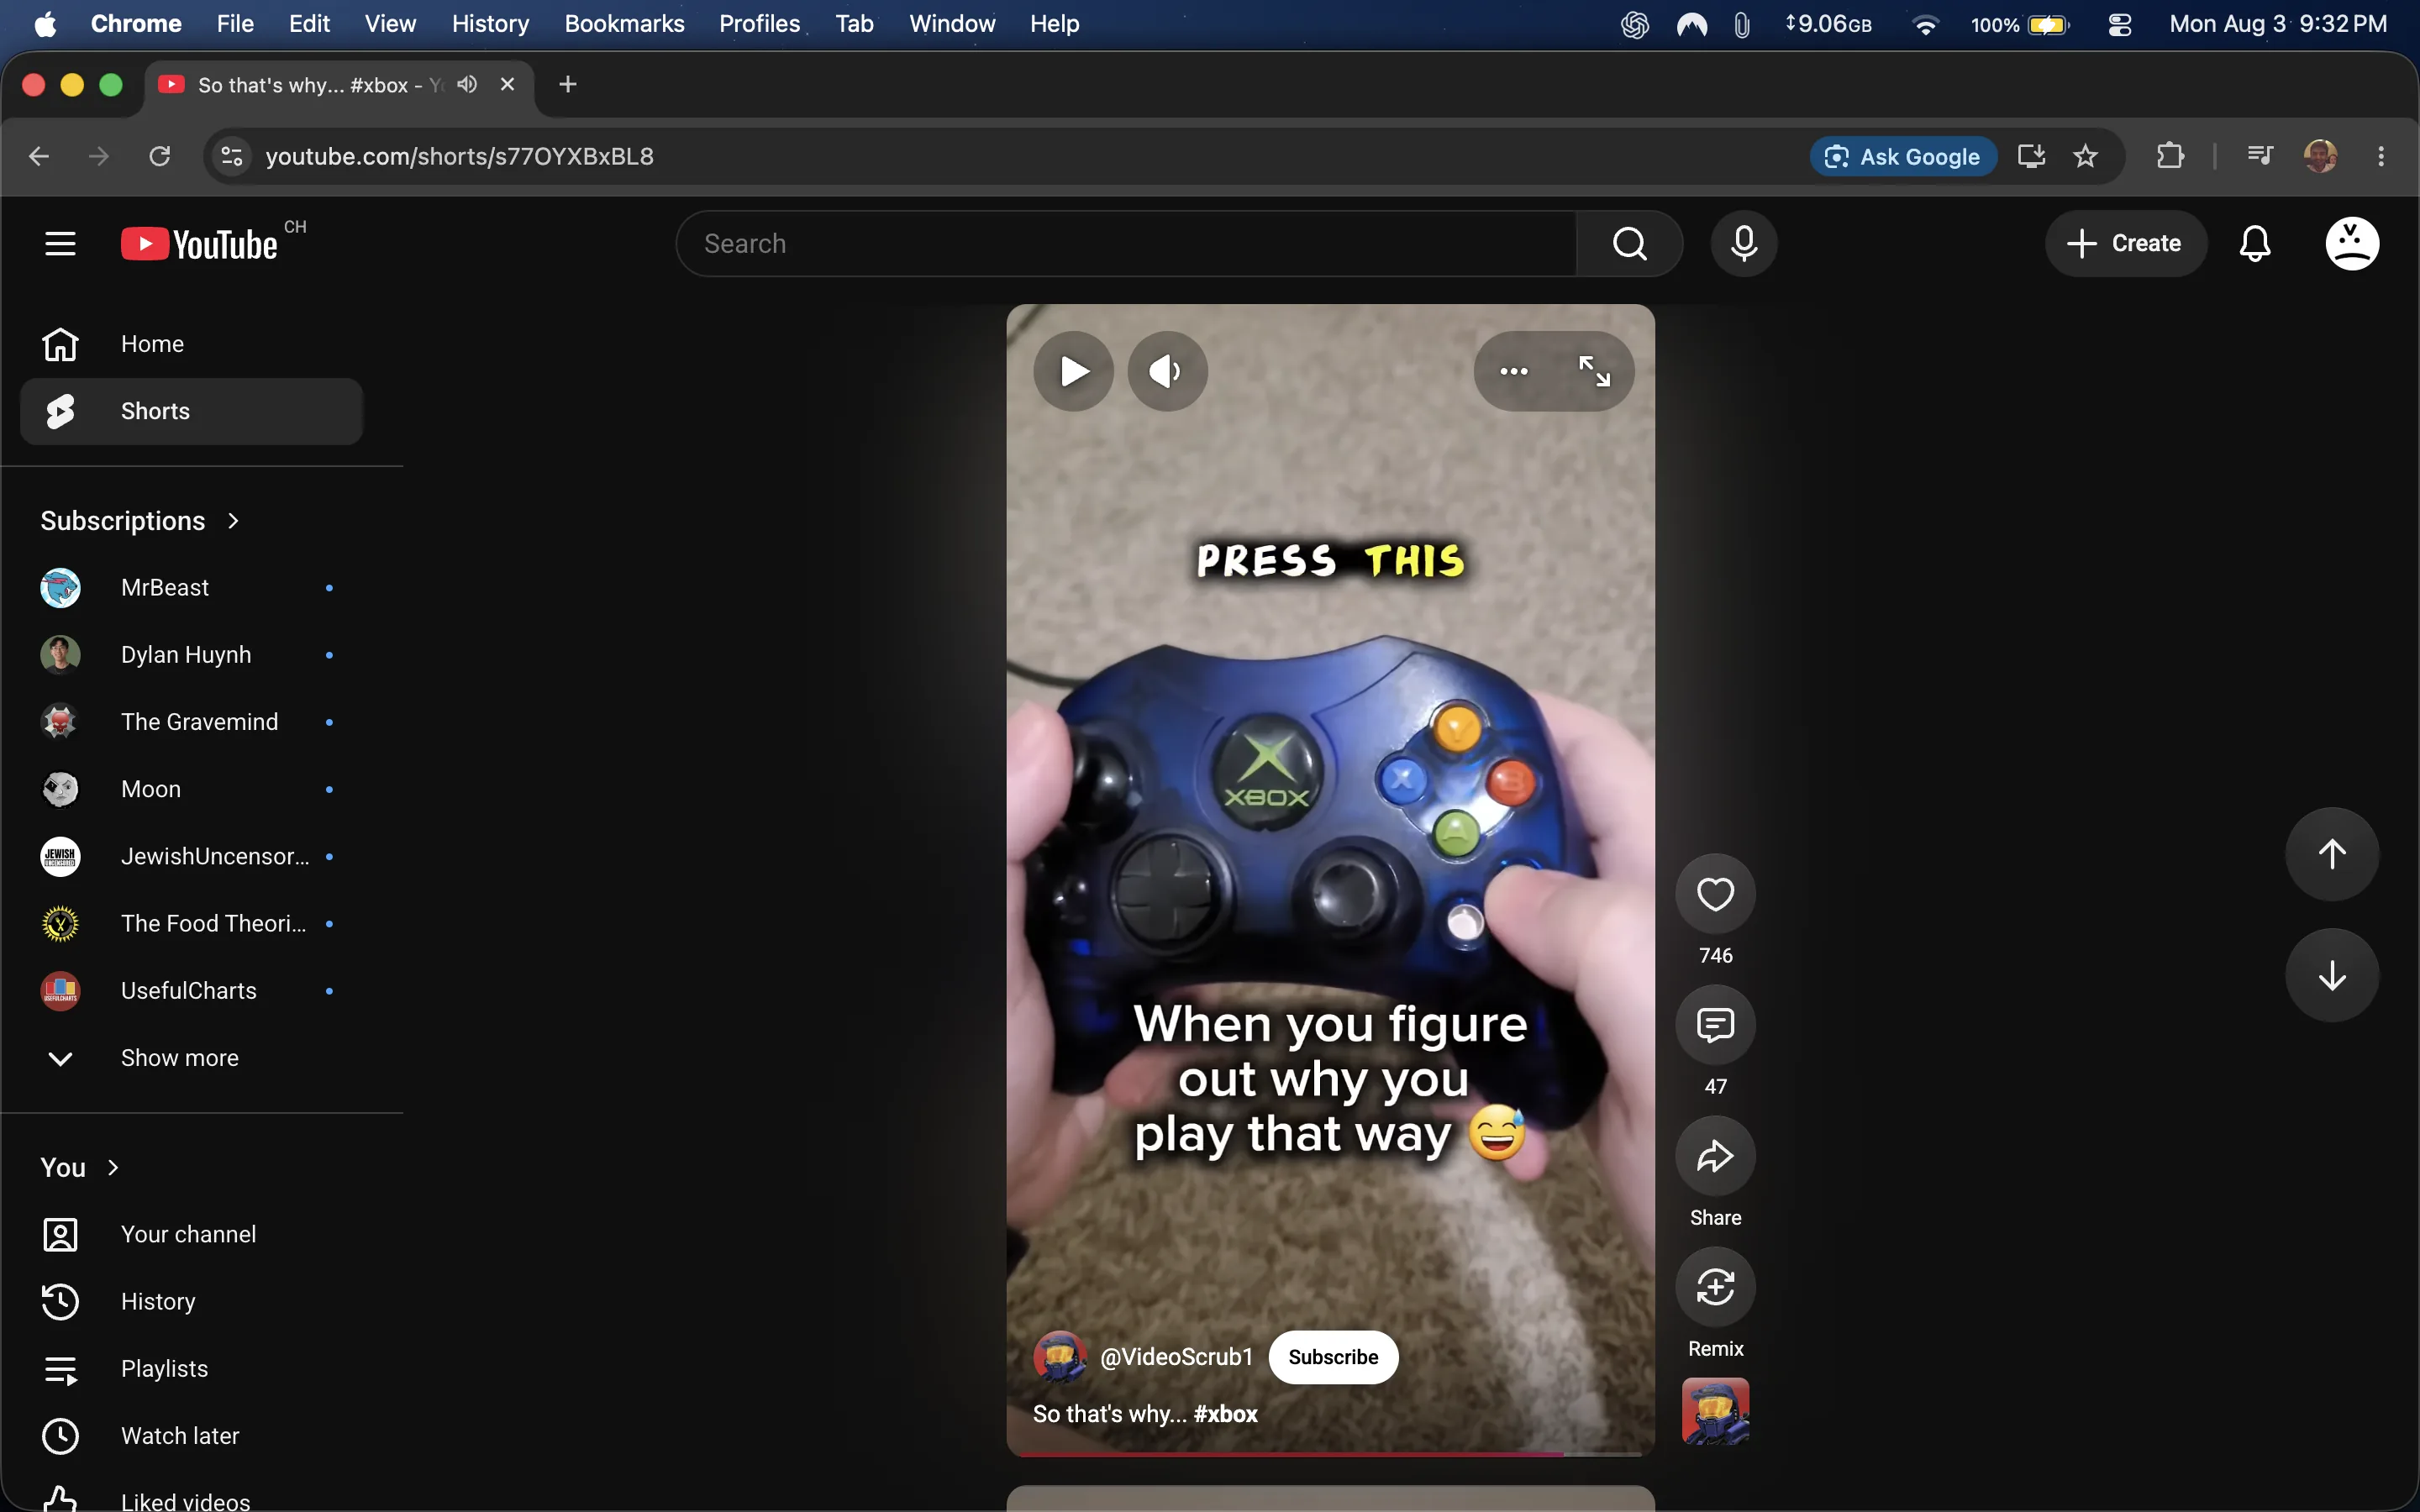Image resolution: width=2420 pixels, height=1512 pixels.
Task: Go to the previous Short
Action: point(2332,853)
